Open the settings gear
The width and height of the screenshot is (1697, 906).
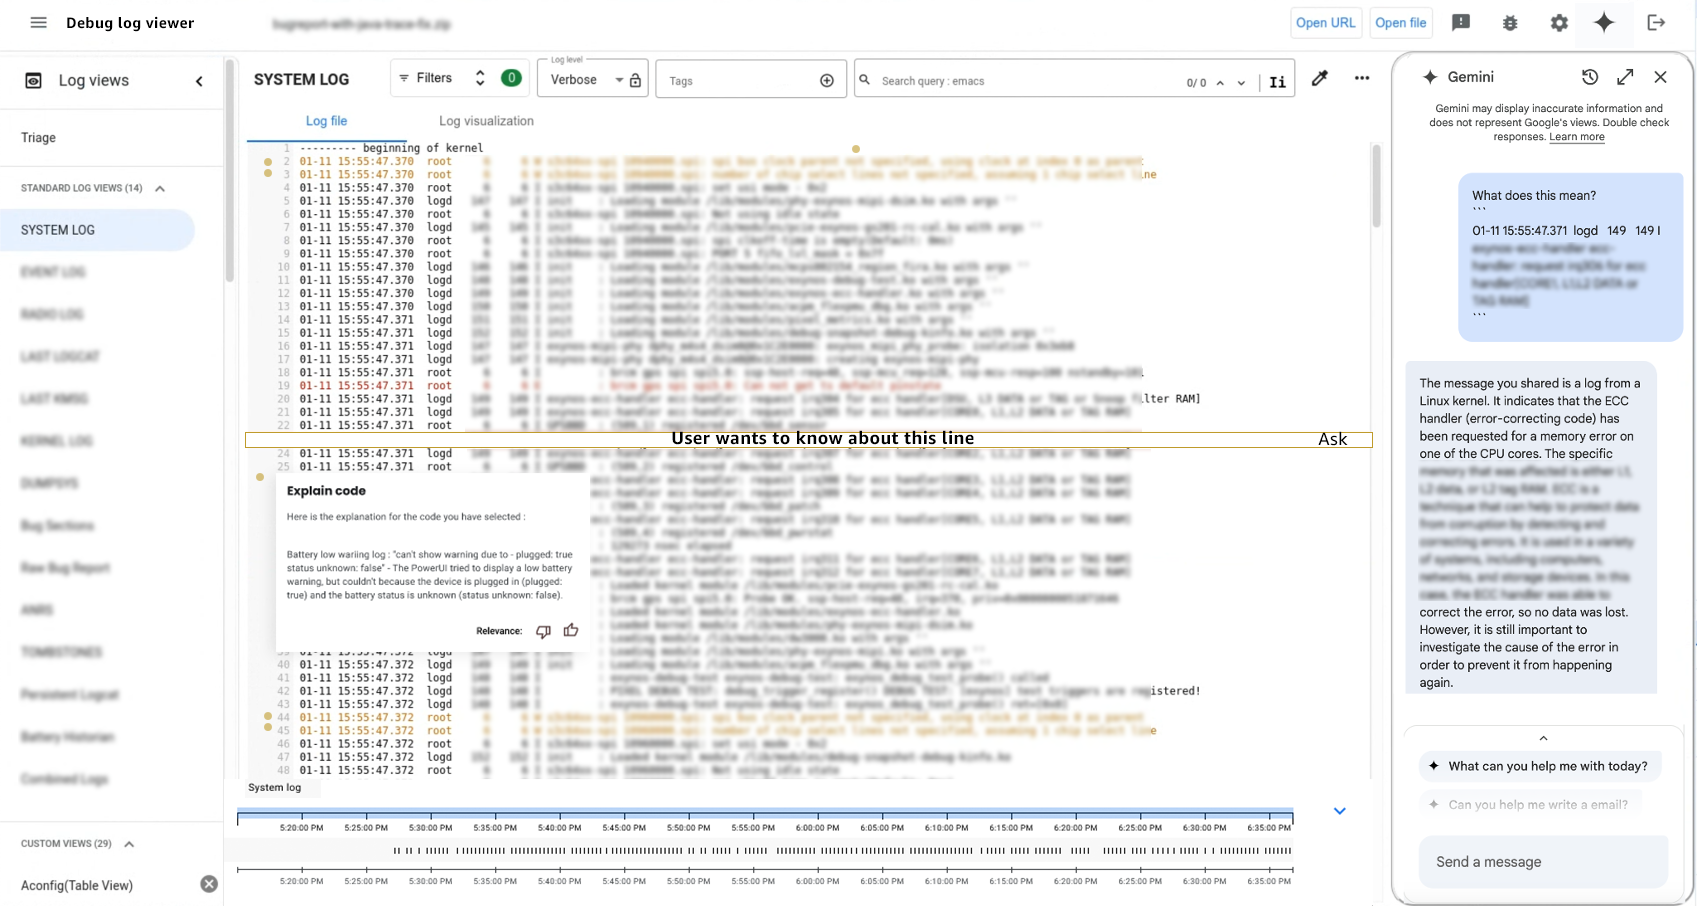click(1559, 22)
